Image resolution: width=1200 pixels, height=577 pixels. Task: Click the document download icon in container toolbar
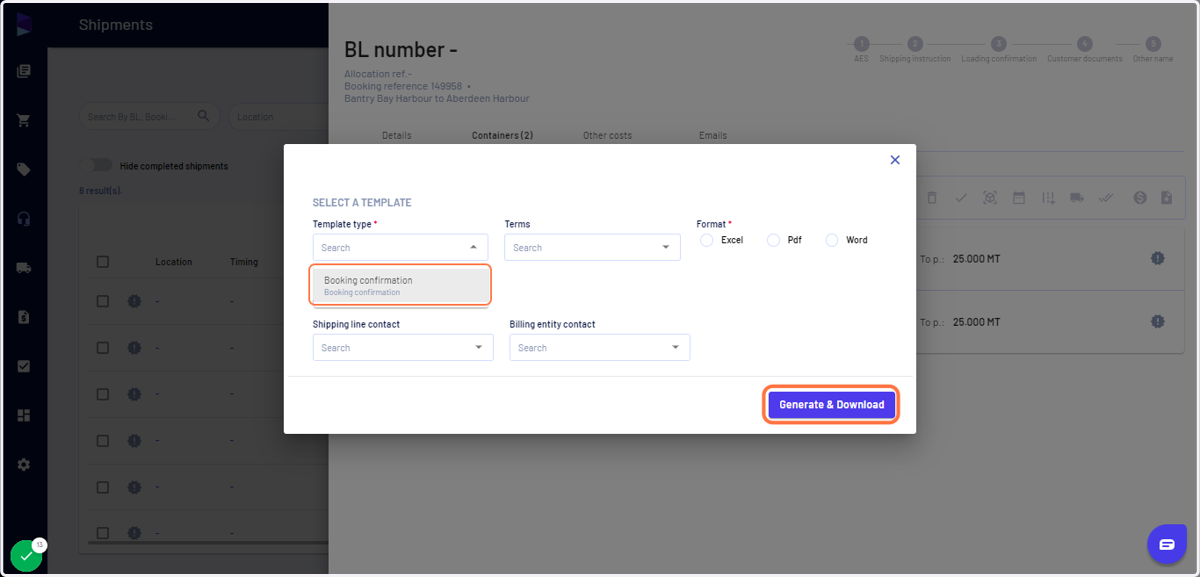[x=1166, y=198]
